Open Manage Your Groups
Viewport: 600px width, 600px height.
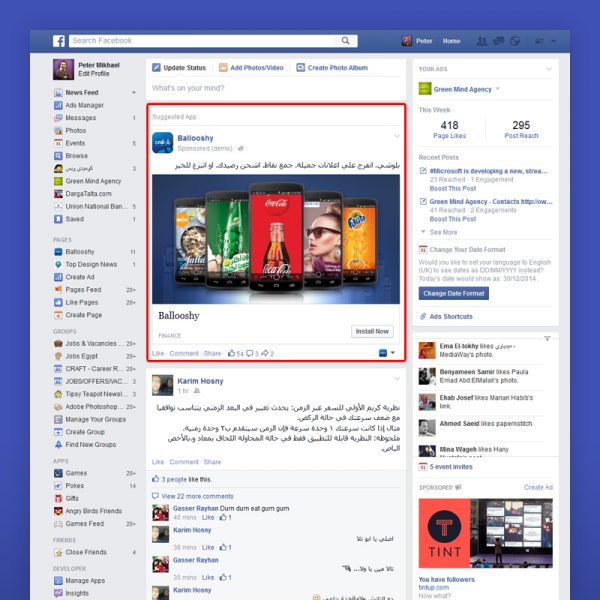[95, 419]
